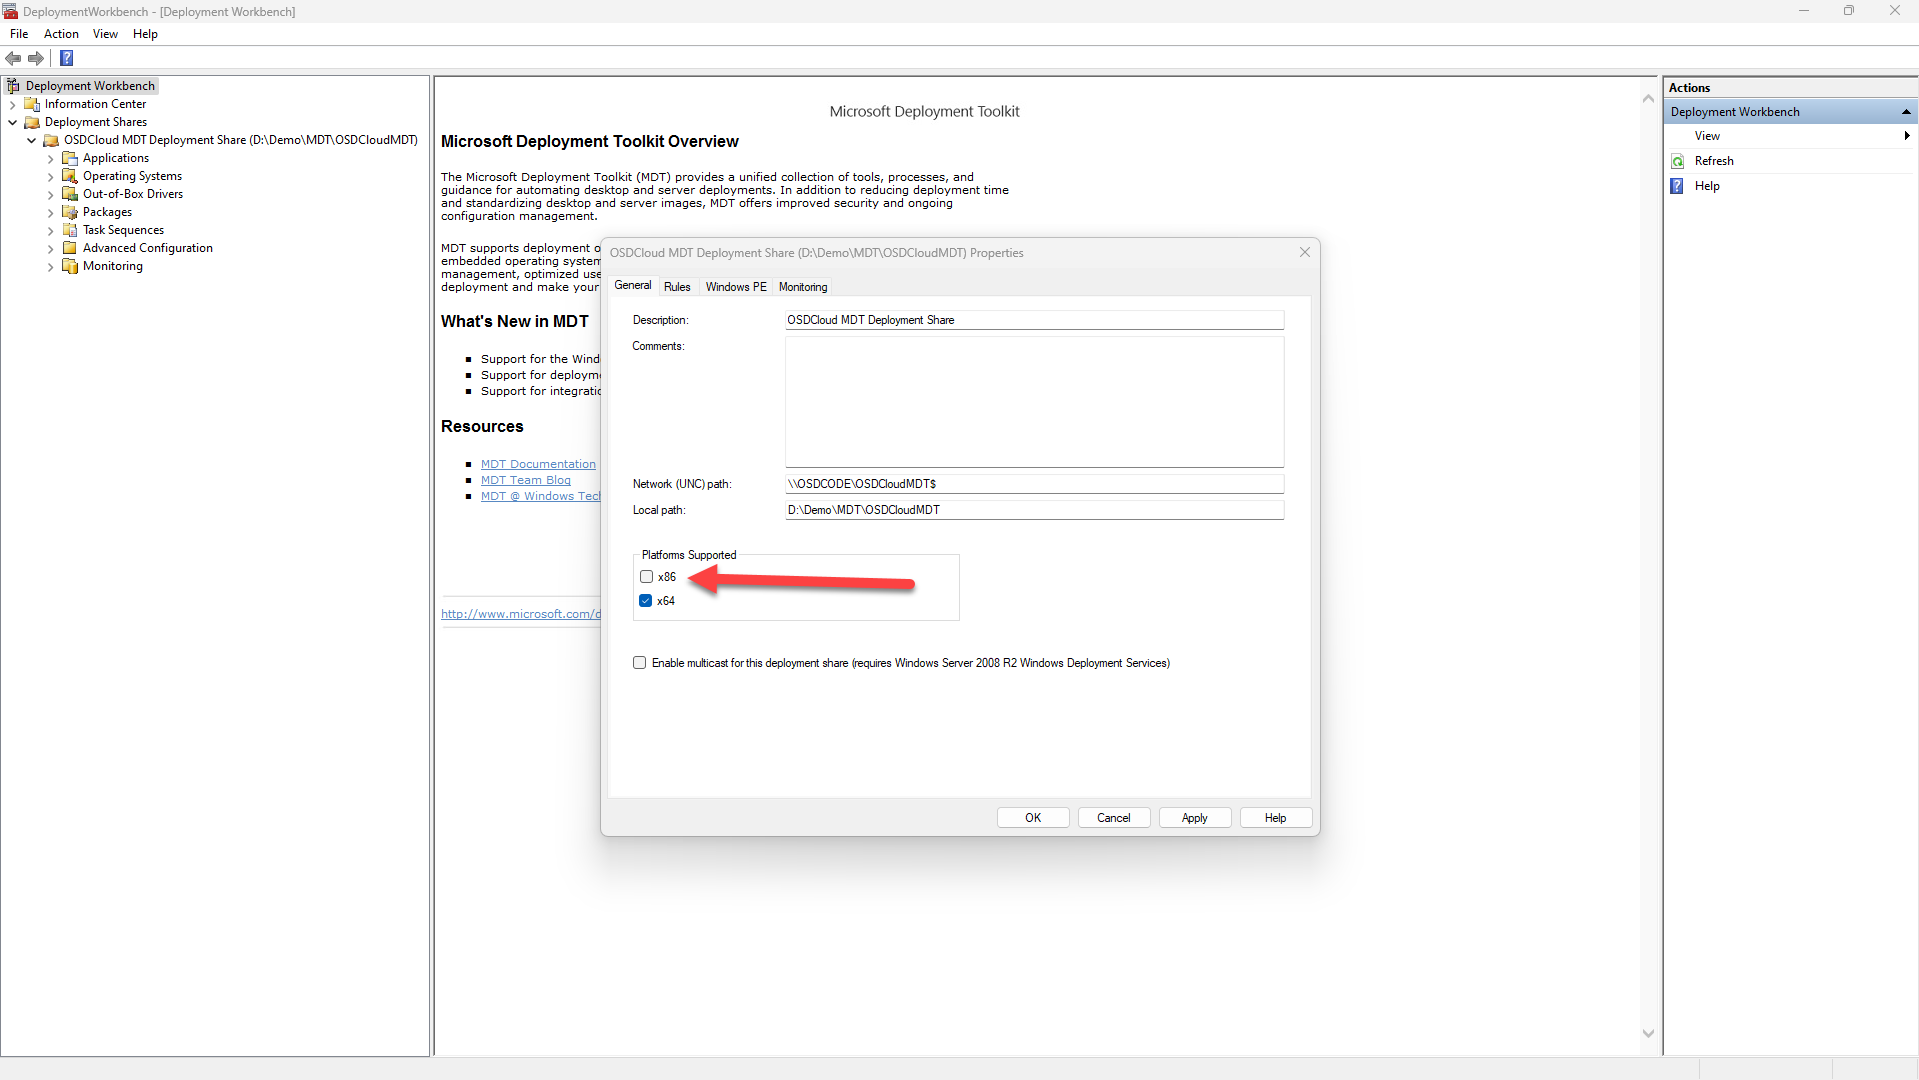Enable multicast for this deployment share
Screen dimensions: 1919x1080
tap(640, 663)
